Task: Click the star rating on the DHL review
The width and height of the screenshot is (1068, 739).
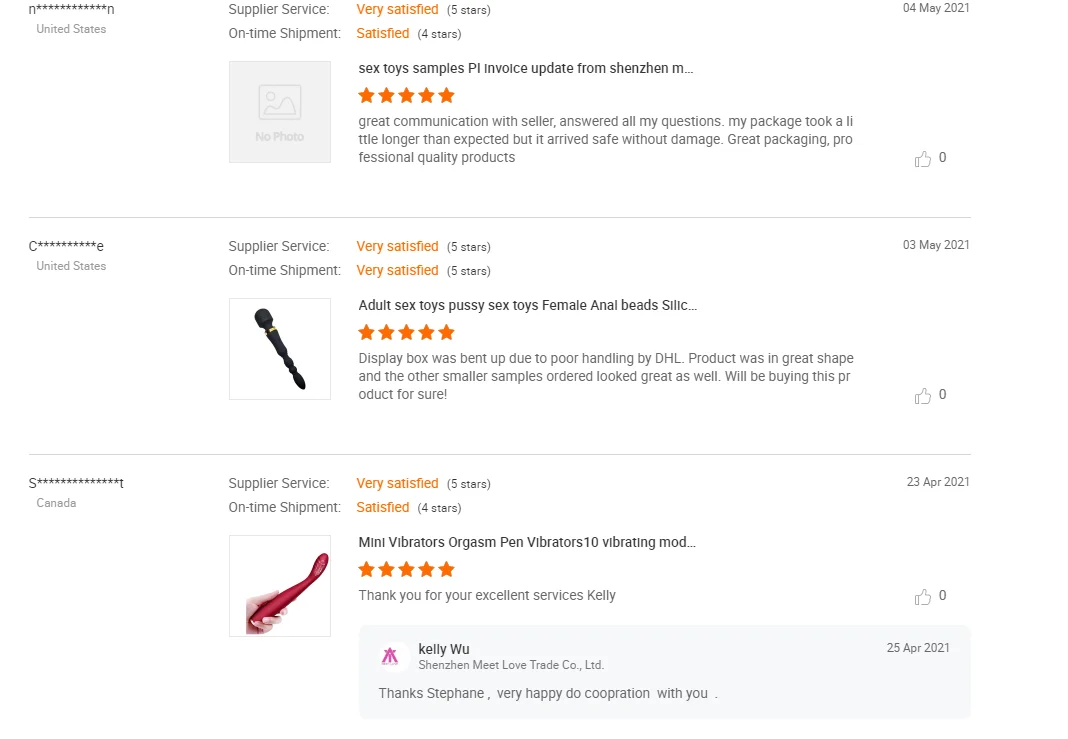Action: pyautogui.click(x=406, y=333)
